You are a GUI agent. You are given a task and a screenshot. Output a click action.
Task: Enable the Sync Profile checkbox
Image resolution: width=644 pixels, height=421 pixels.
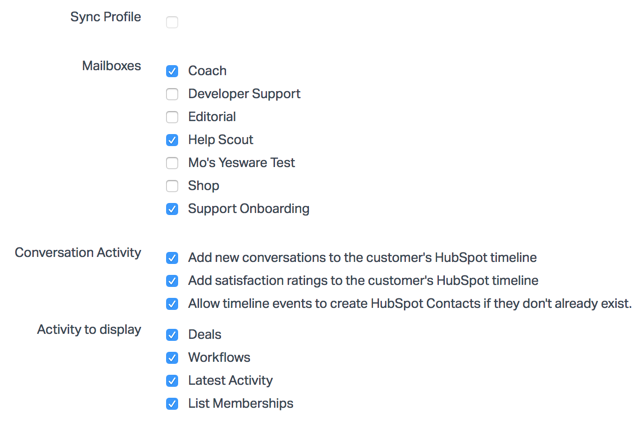(172, 22)
